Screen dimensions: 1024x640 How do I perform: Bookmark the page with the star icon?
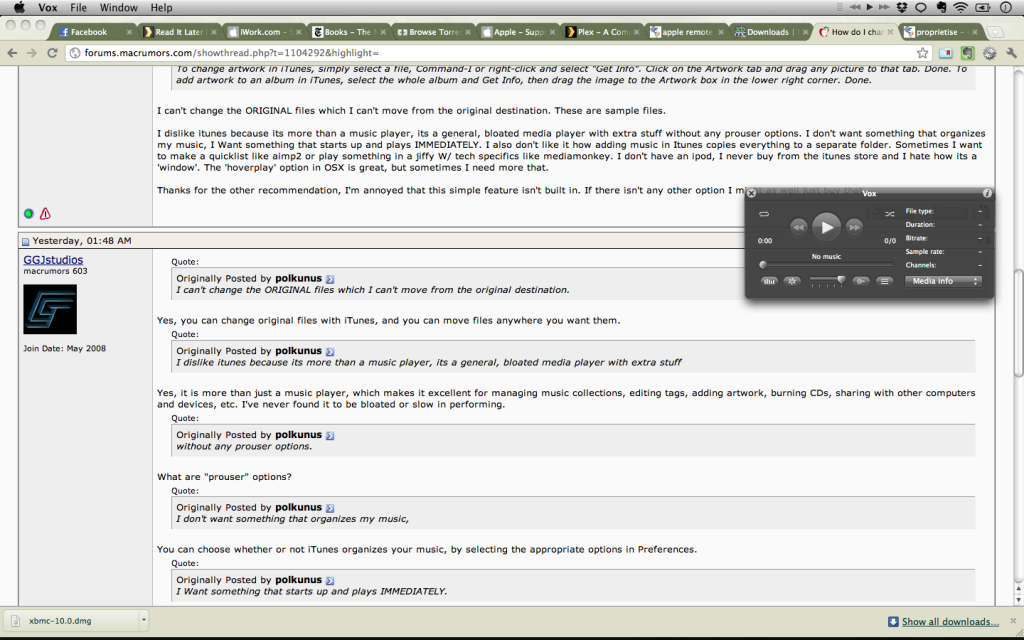pos(922,53)
